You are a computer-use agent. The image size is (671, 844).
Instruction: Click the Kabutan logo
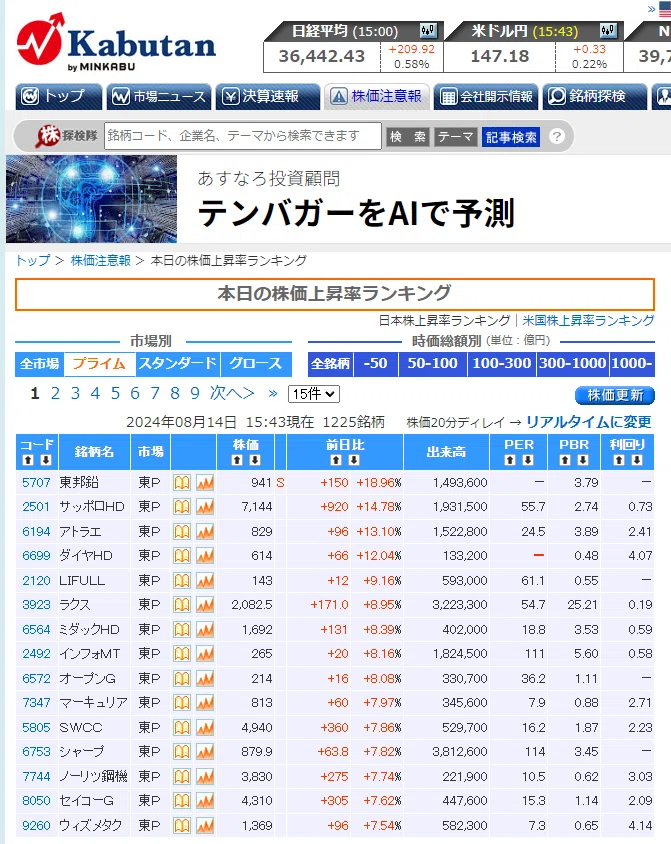coord(116,43)
